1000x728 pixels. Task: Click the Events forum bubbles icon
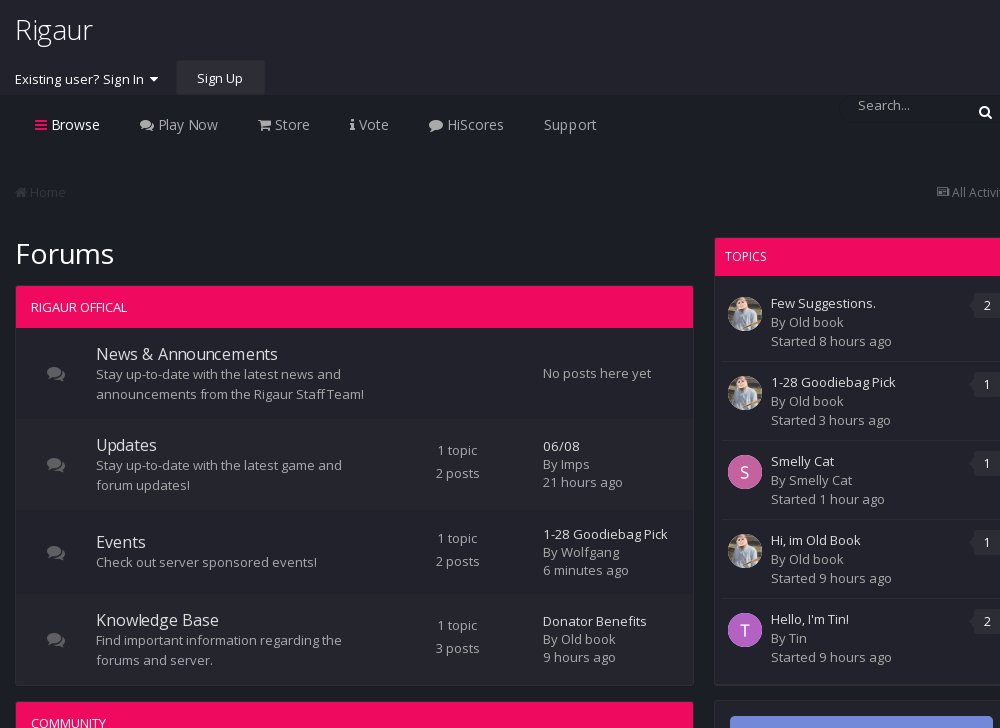click(x=56, y=552)
